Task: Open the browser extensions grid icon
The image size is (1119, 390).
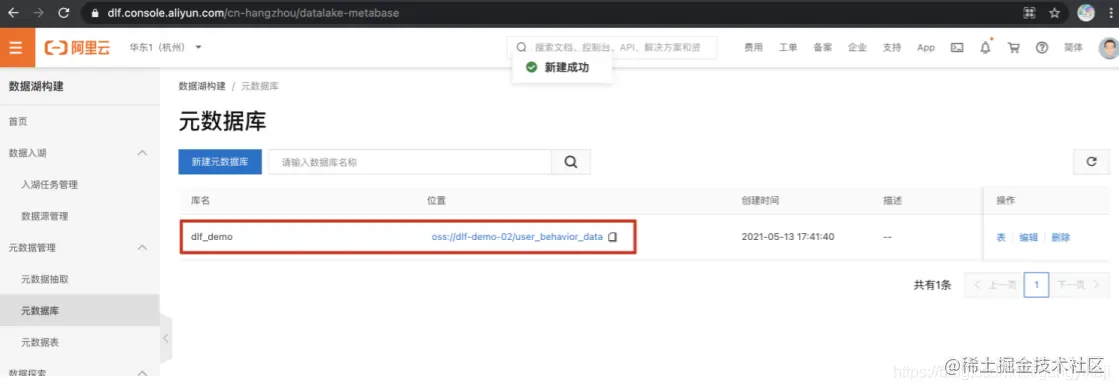Action: click(1028, 13)
